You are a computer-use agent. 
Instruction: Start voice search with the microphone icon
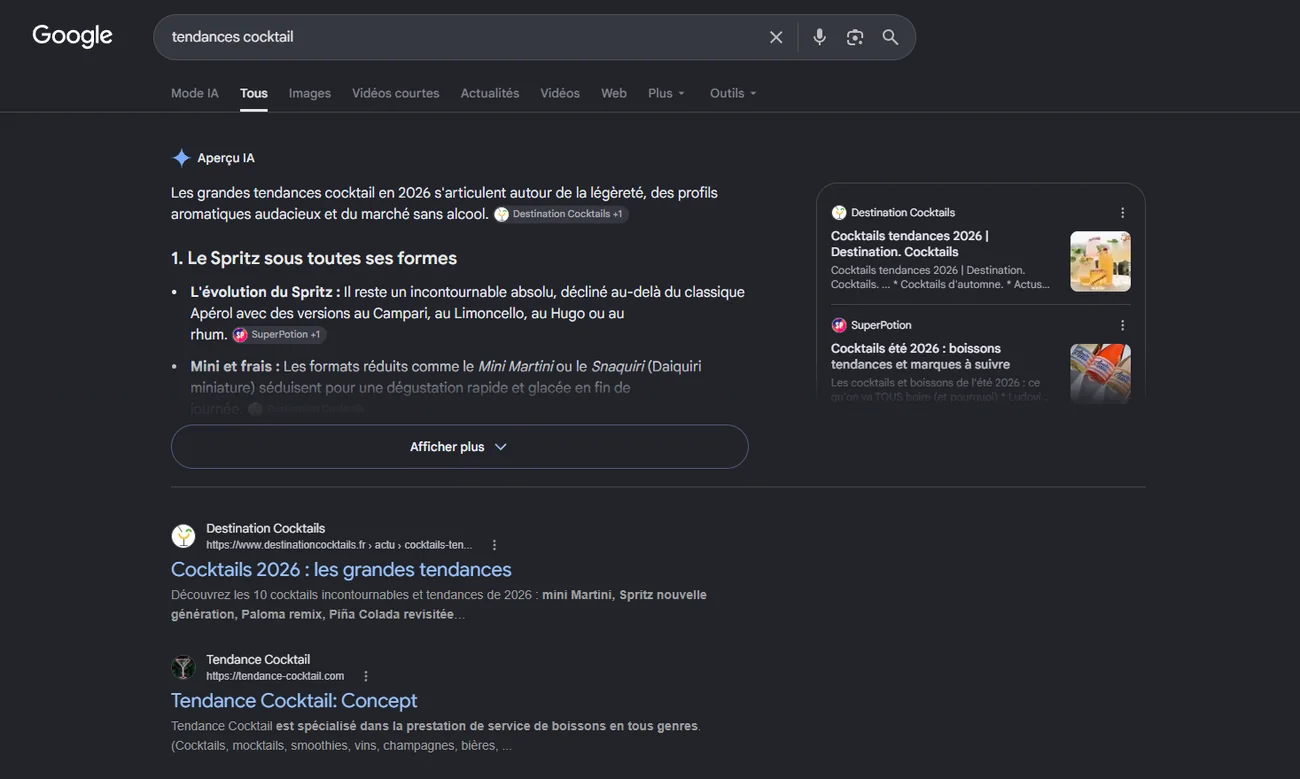coord(820,37)
